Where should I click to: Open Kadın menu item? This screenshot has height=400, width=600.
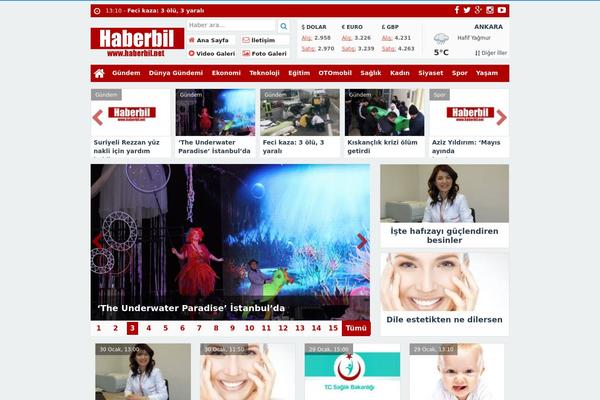pos(399,73)
